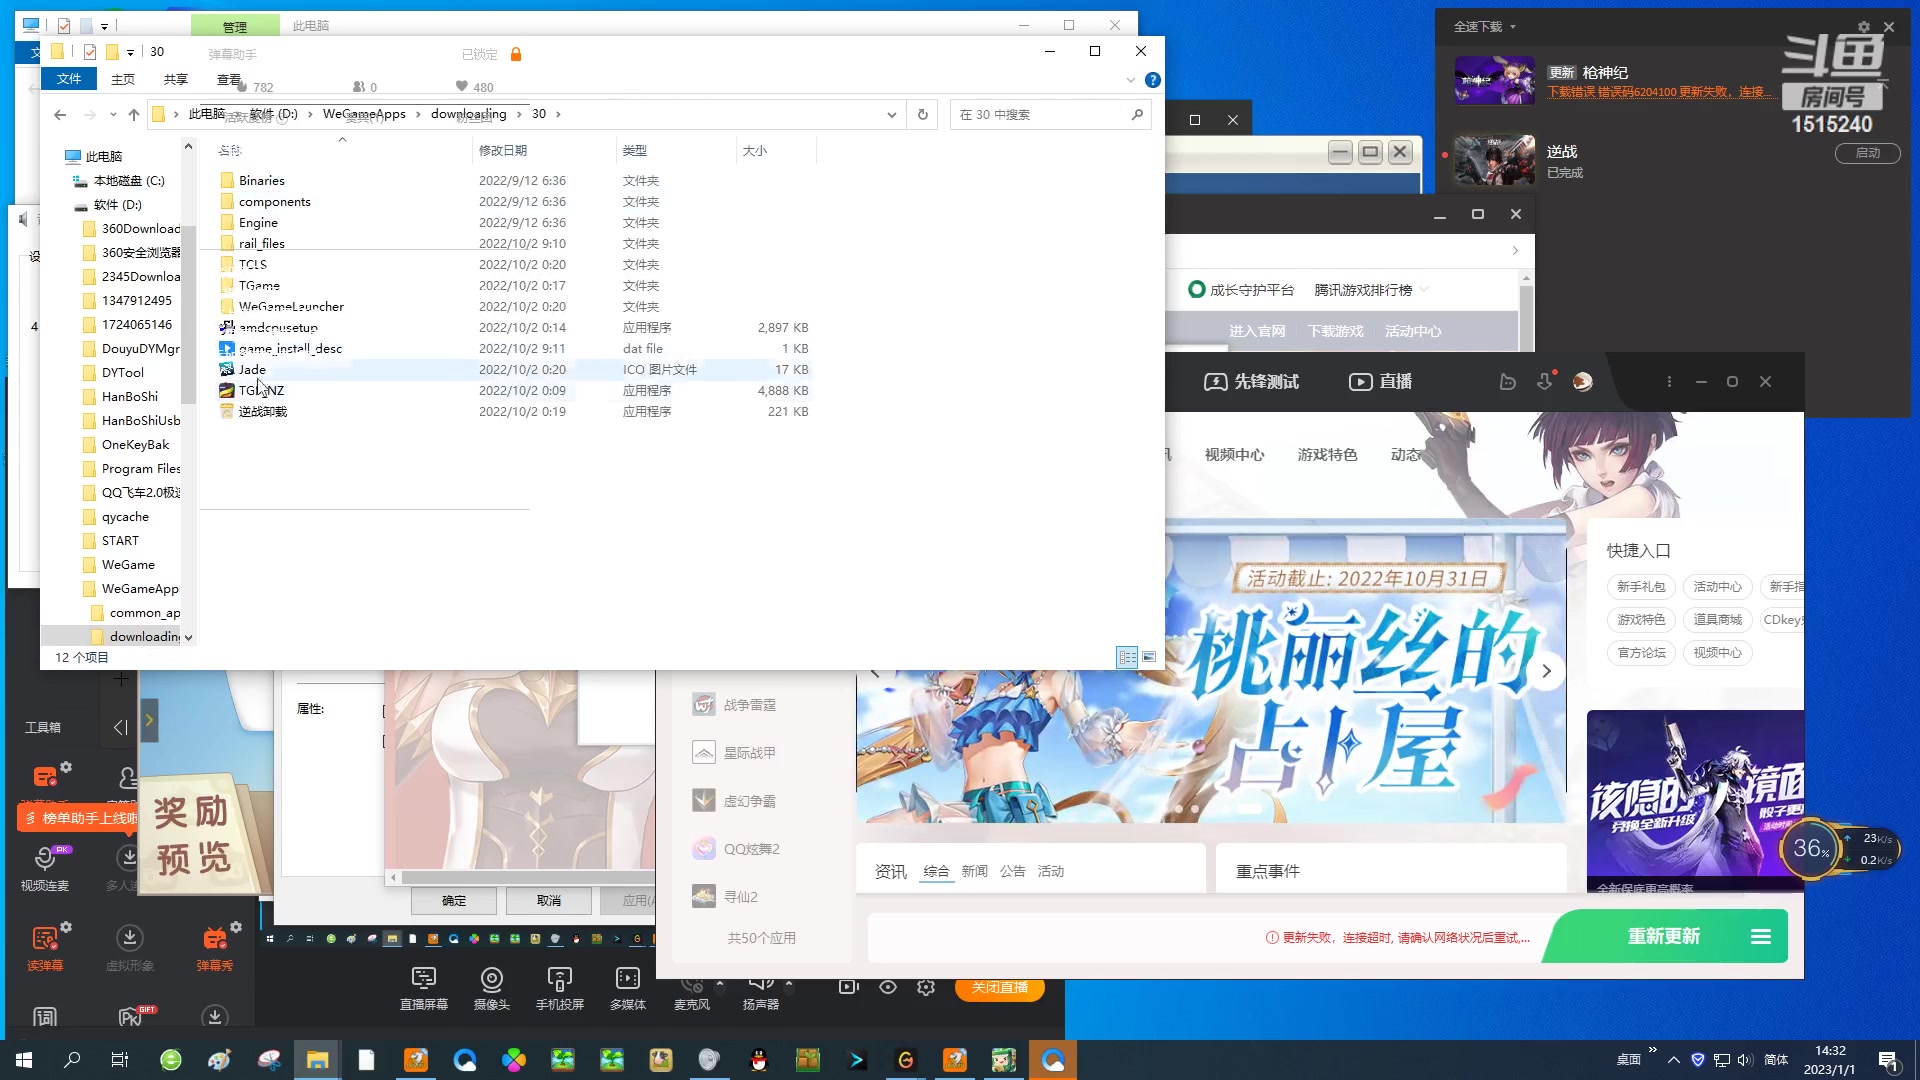The height and width of the screenshot is (1080, 1920).
Task: Open Windows Task View on taskbar
Action: (120, 1060)
